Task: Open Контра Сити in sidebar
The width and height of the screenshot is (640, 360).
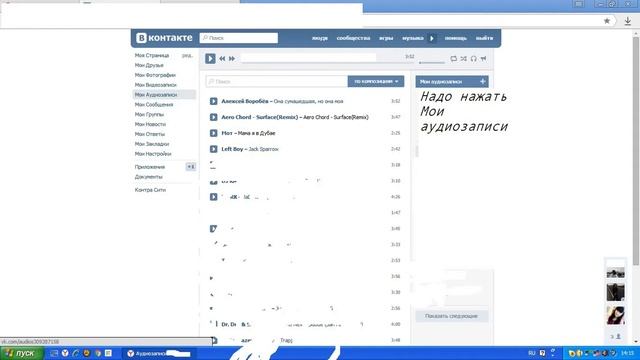Action: pos(150,190)
